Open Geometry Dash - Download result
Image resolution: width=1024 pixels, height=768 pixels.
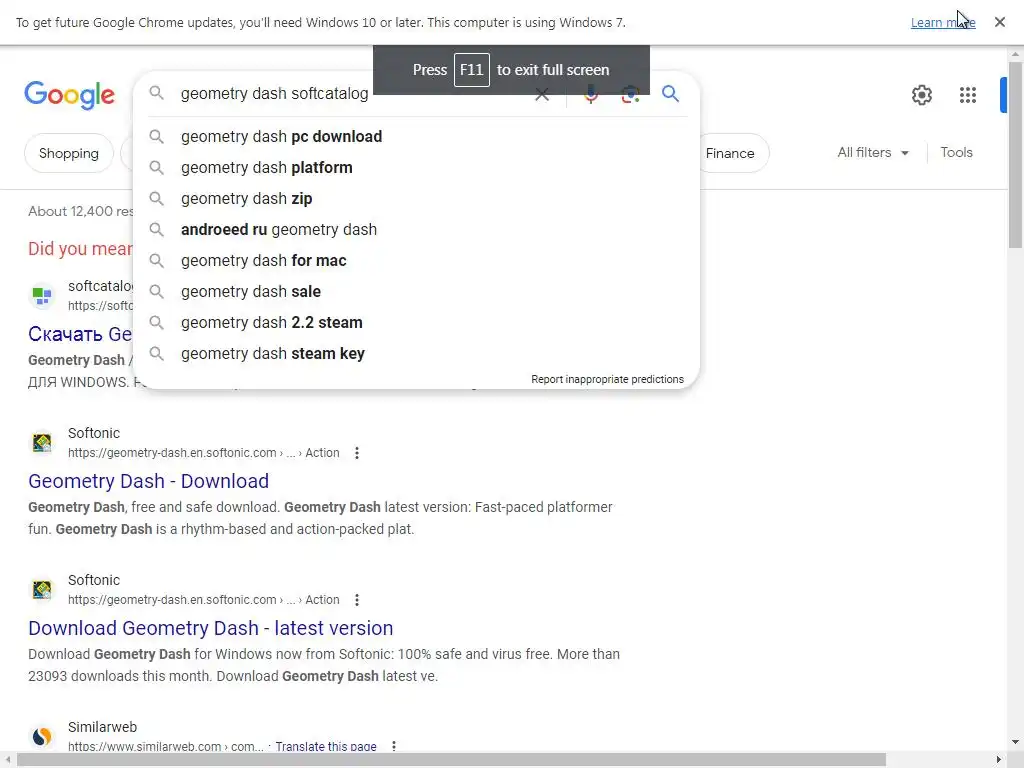[x=148, y=481]
